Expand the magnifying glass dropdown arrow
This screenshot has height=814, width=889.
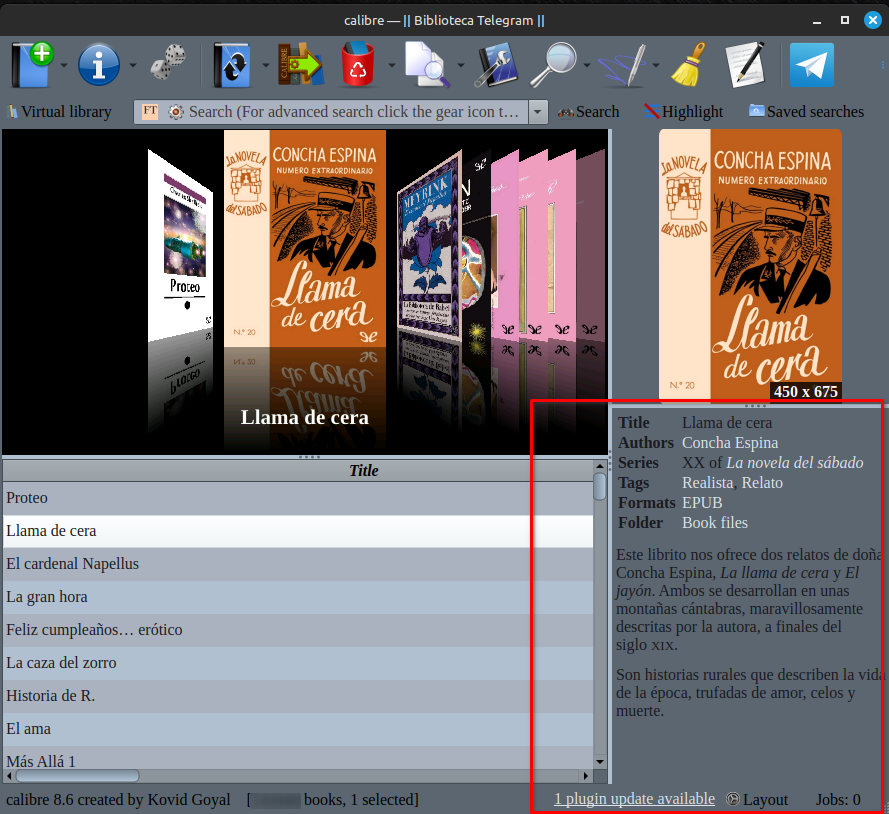tap(586, 65)
